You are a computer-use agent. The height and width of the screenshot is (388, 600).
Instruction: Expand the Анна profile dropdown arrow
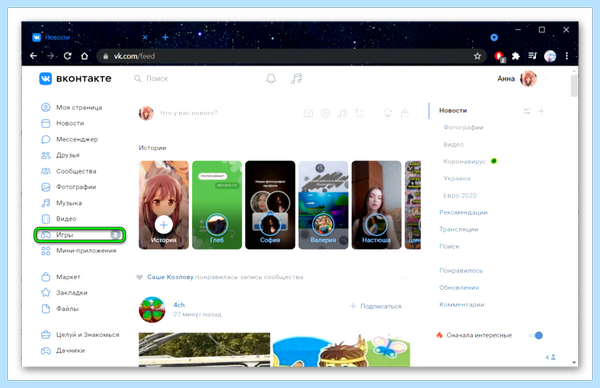click(544, 79)
